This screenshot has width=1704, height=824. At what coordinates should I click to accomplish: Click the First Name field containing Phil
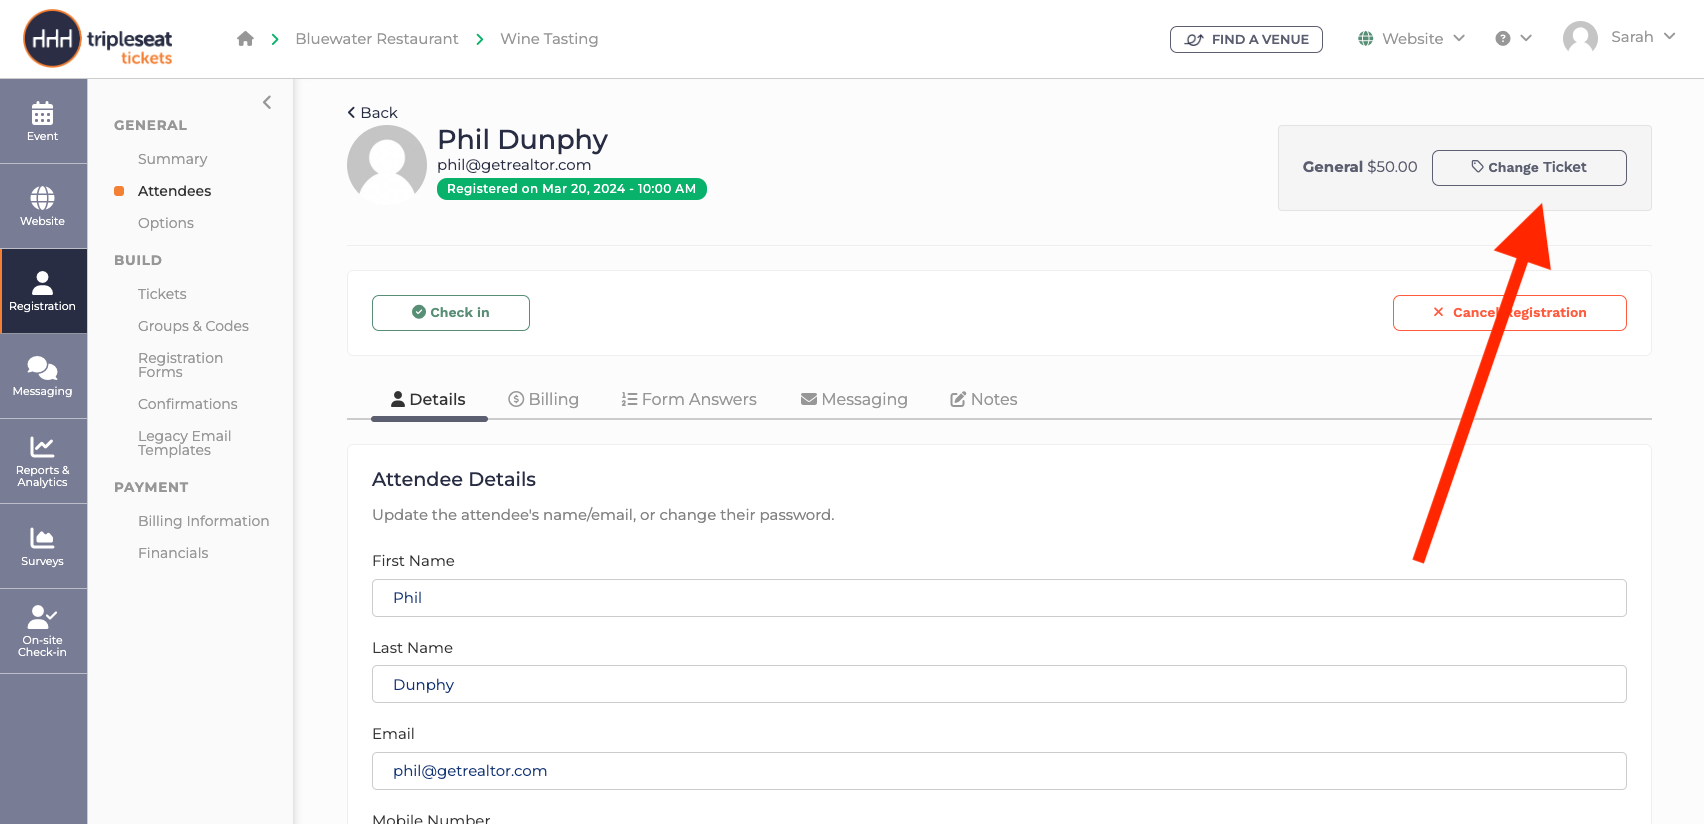pyautogui.click(x=999, y=598)
